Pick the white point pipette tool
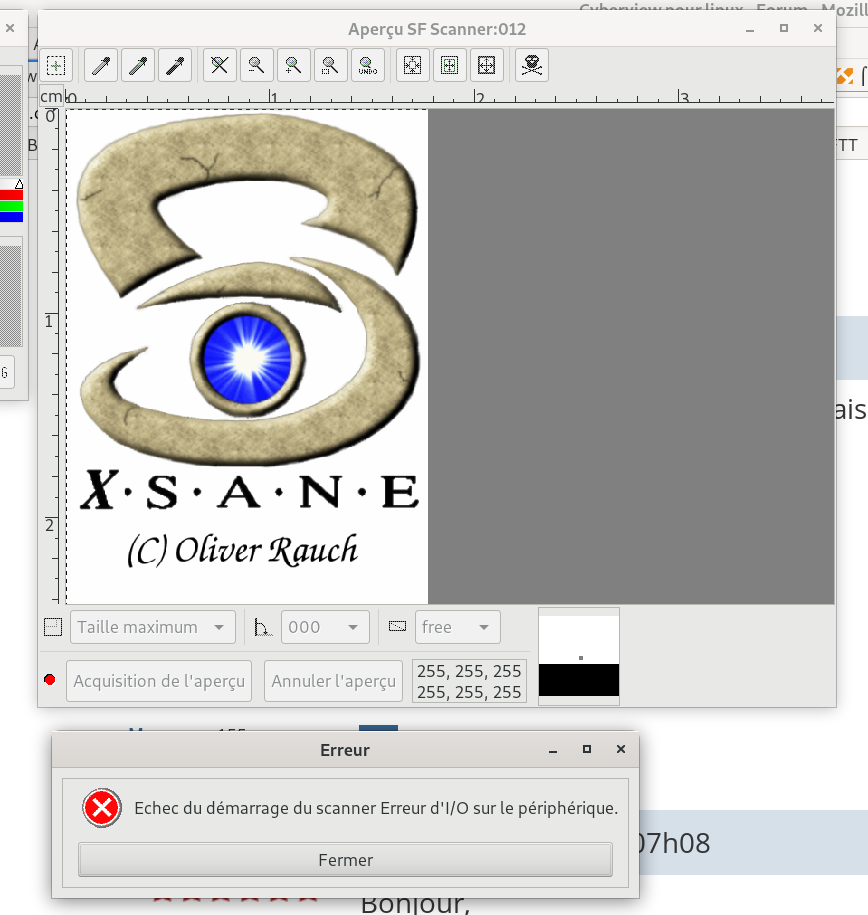The height and width of the screenshot is (915, 868). pyautogui.click(x=101, y=65)
